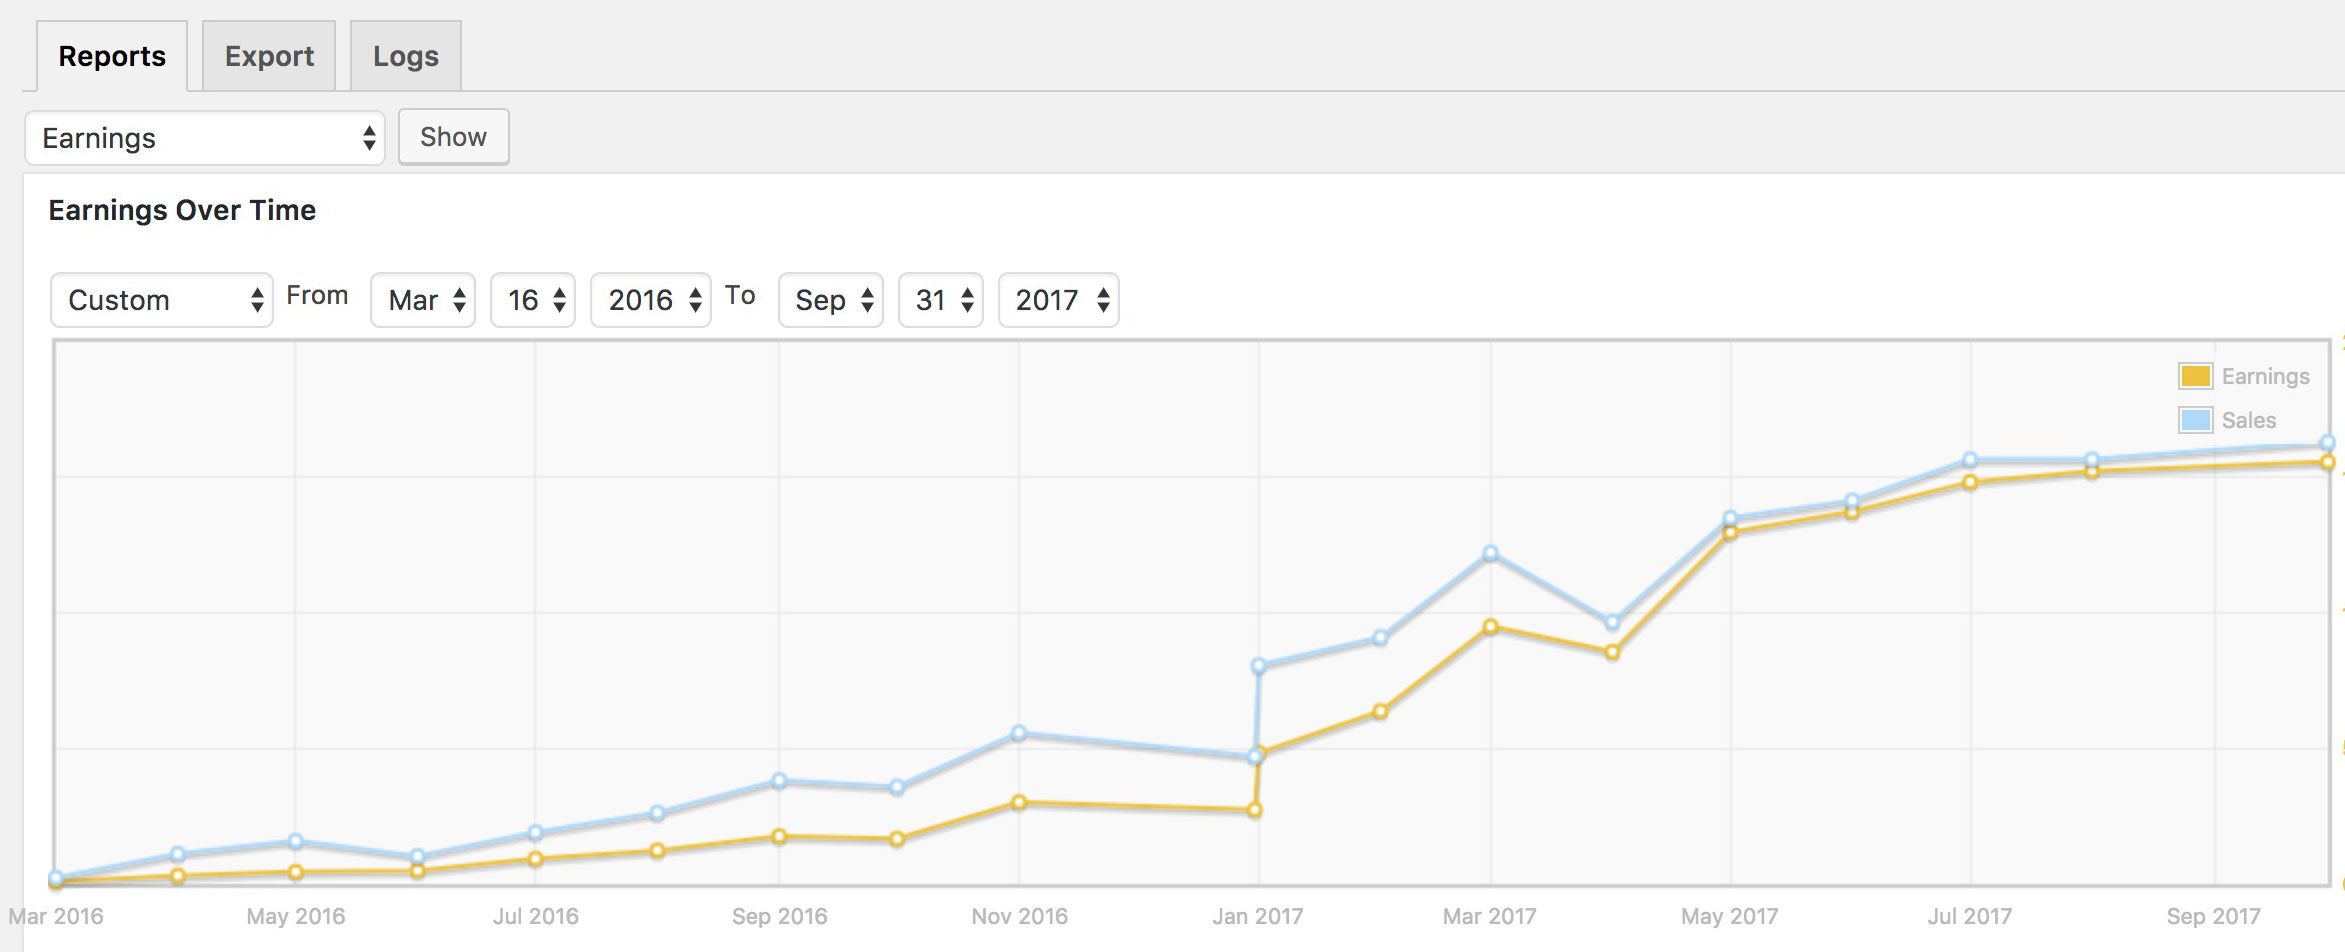Click the Earnings data point at May 2017

(x=1730, y=533)
